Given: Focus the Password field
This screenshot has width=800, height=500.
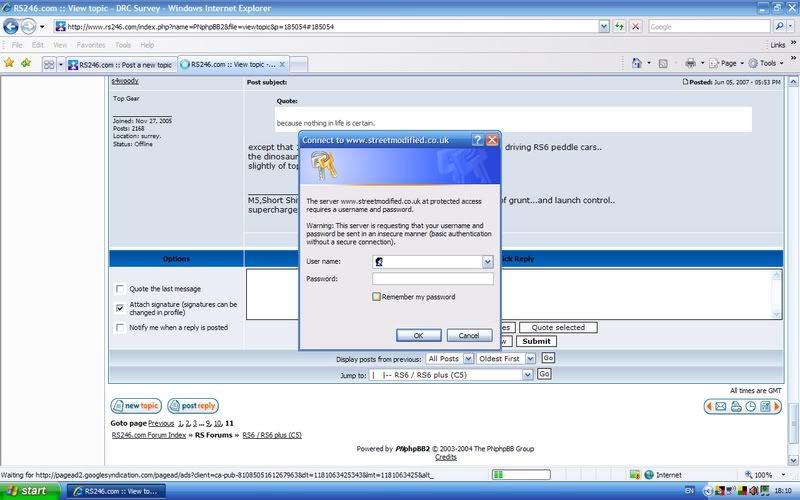Looking at the screenshot, I should click(x=433, y=279).
